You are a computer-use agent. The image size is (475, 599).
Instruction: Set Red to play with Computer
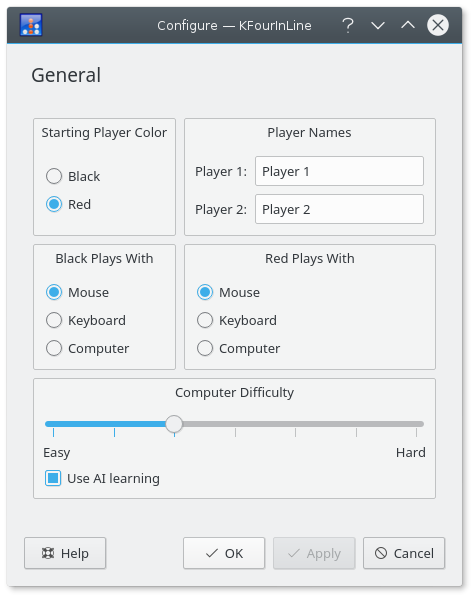(238, 348)
